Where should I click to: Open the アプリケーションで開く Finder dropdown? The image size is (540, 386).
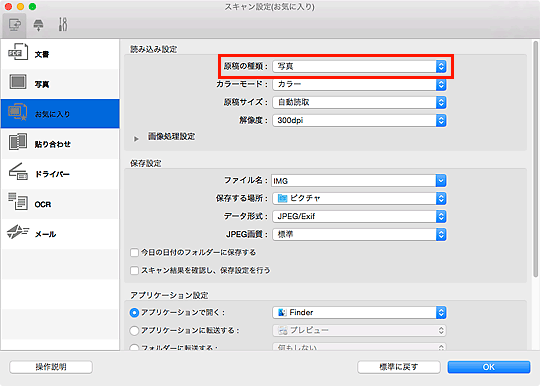point(359,313)
